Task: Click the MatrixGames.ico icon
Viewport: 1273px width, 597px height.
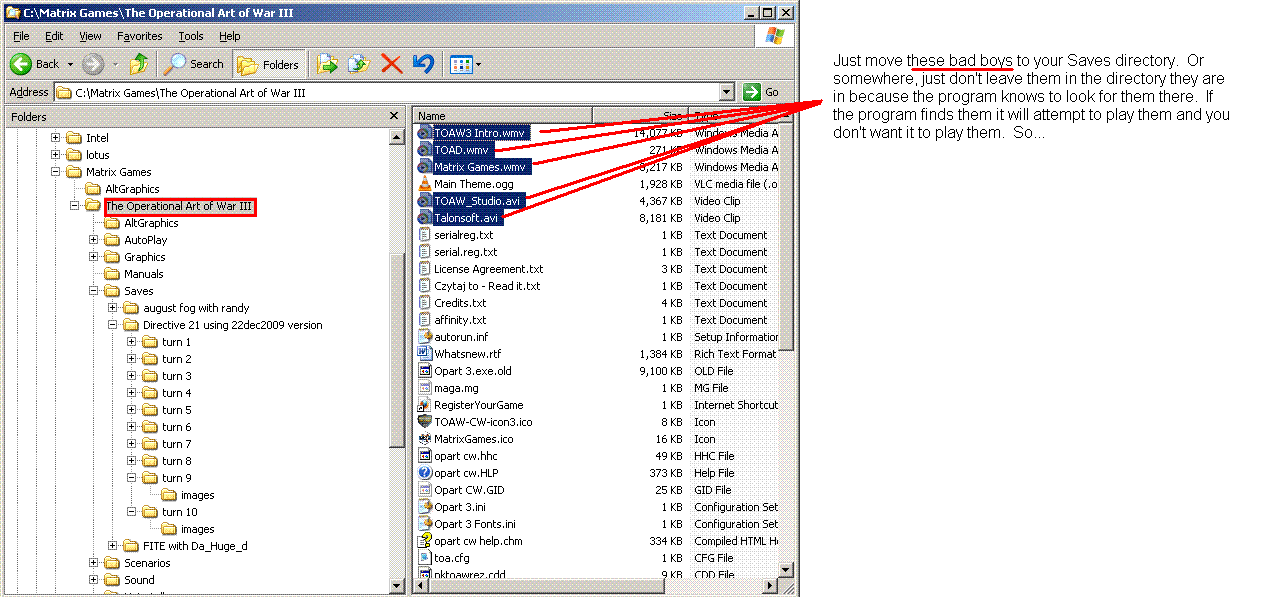Action: (424, 439)
